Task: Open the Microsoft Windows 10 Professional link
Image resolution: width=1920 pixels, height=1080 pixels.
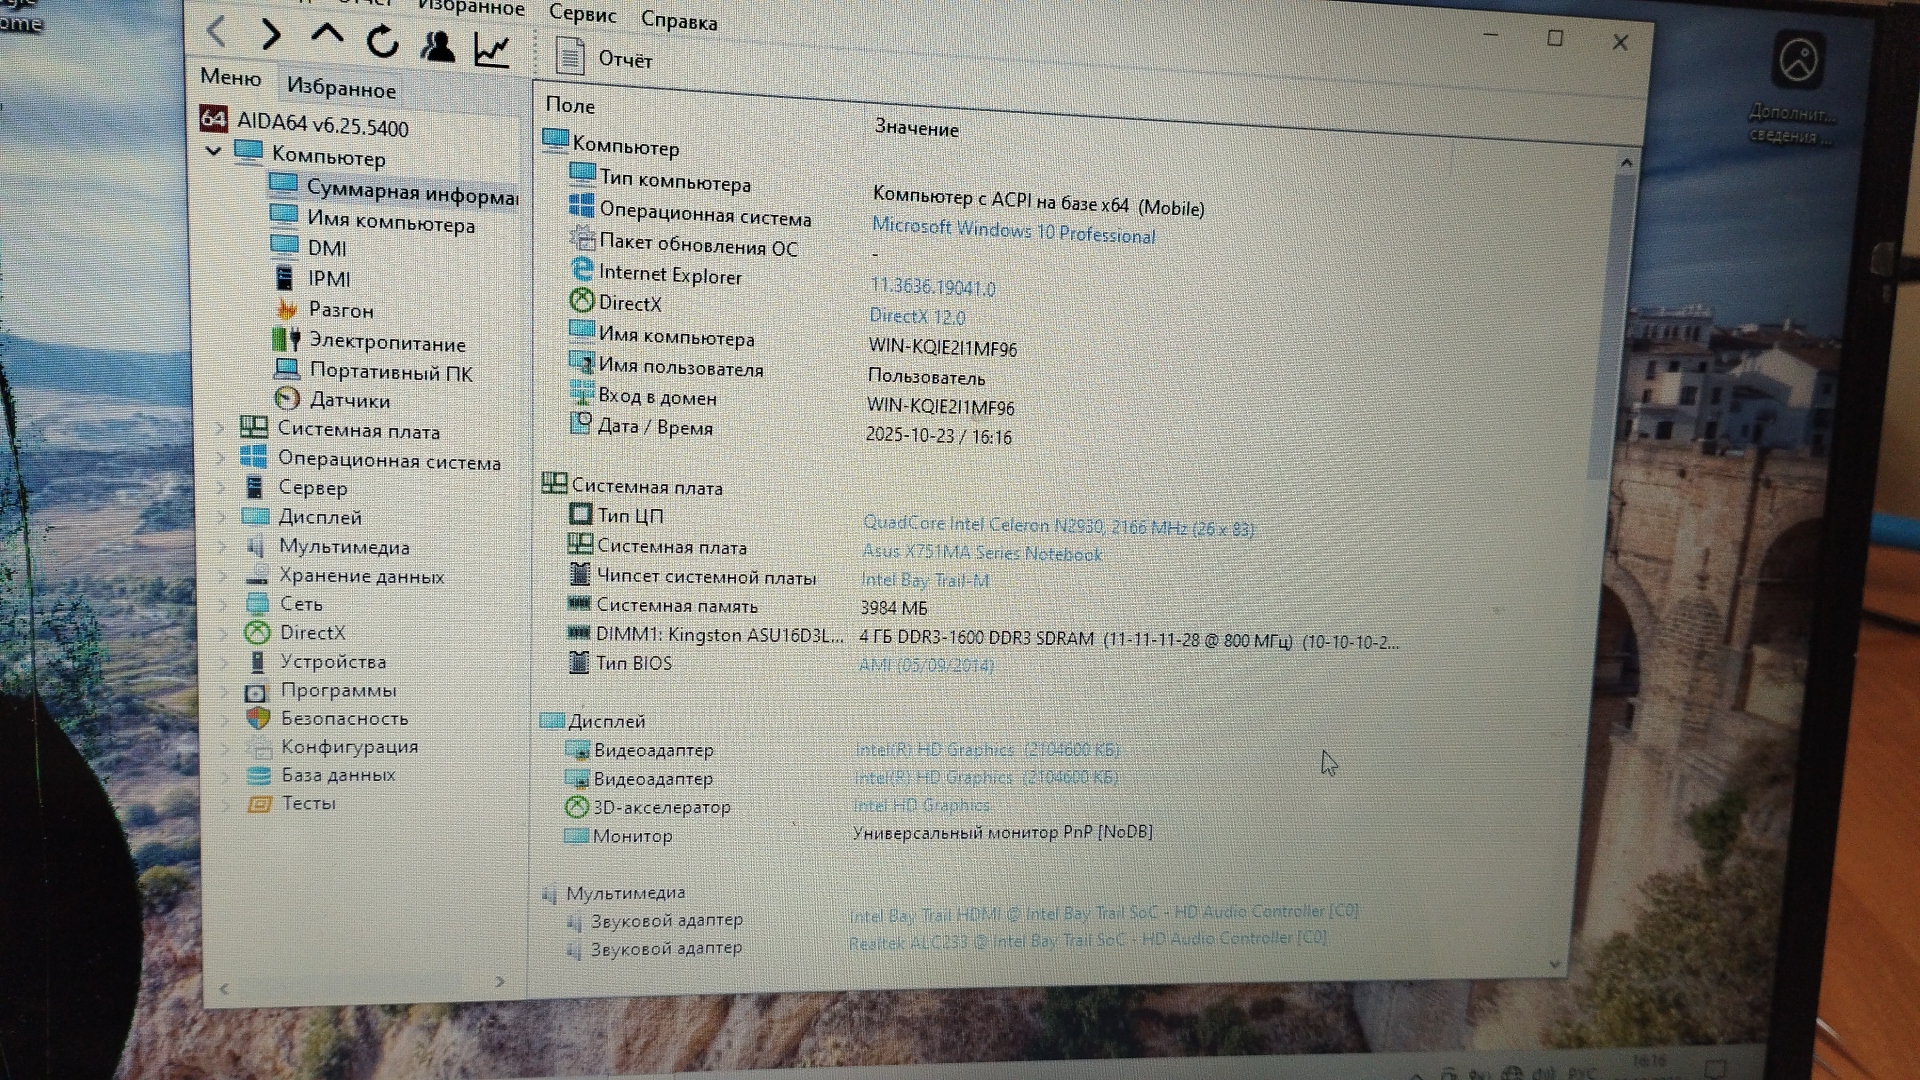Action: [1013, 231]
